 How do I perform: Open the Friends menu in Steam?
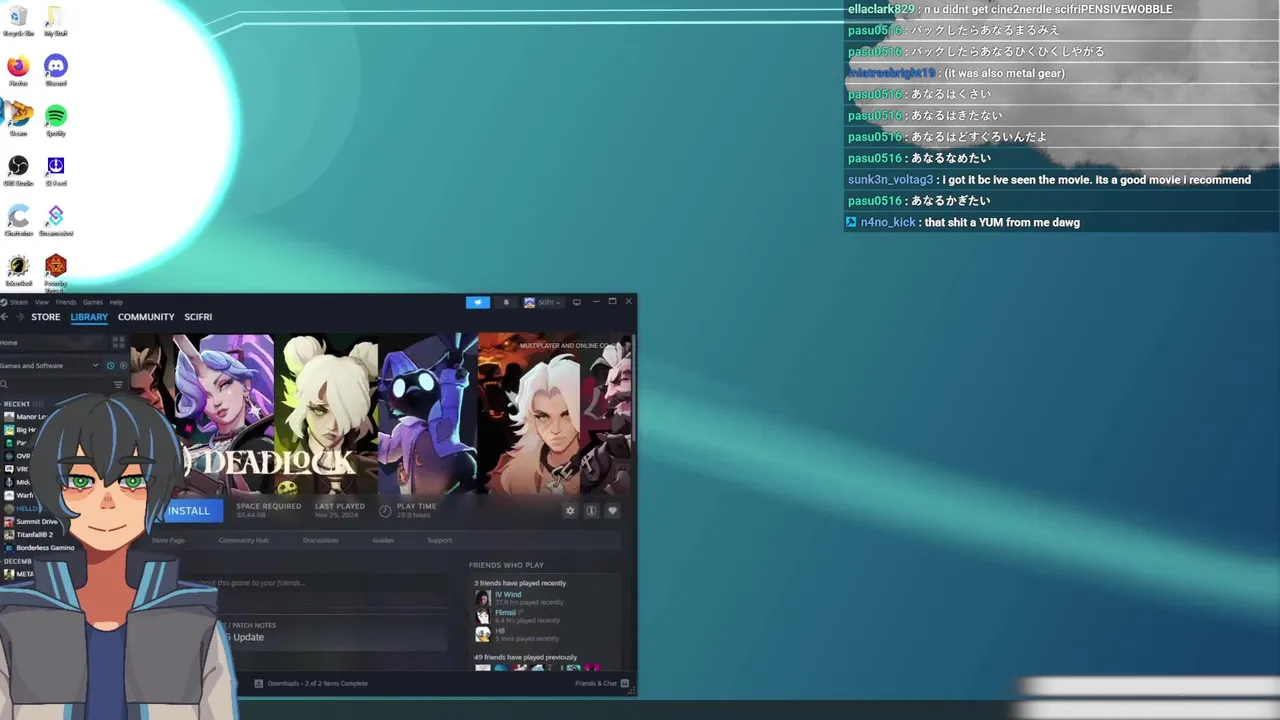(65, 302)
